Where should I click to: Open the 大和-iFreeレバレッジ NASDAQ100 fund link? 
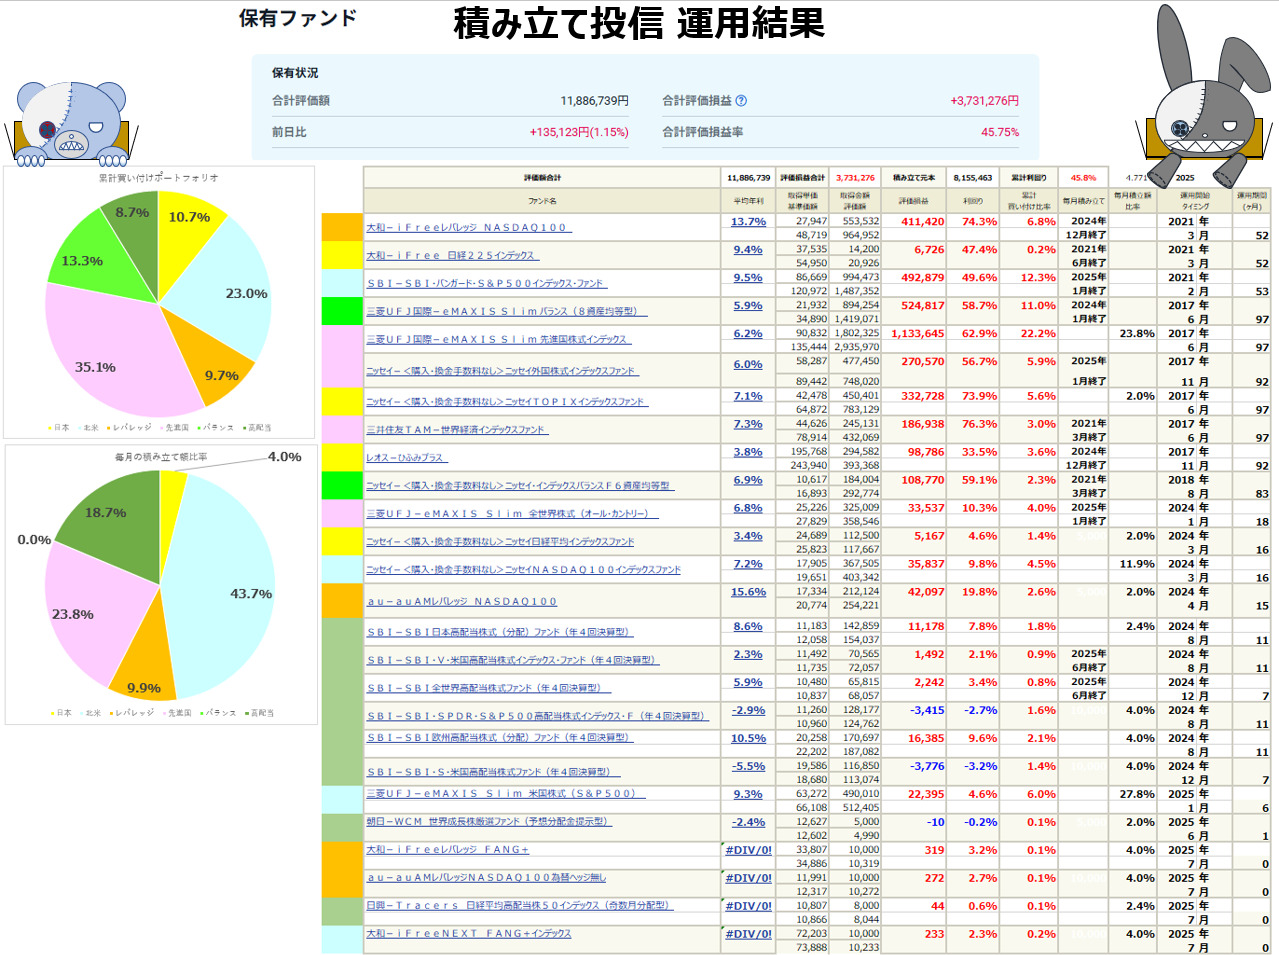coord(469,228)
